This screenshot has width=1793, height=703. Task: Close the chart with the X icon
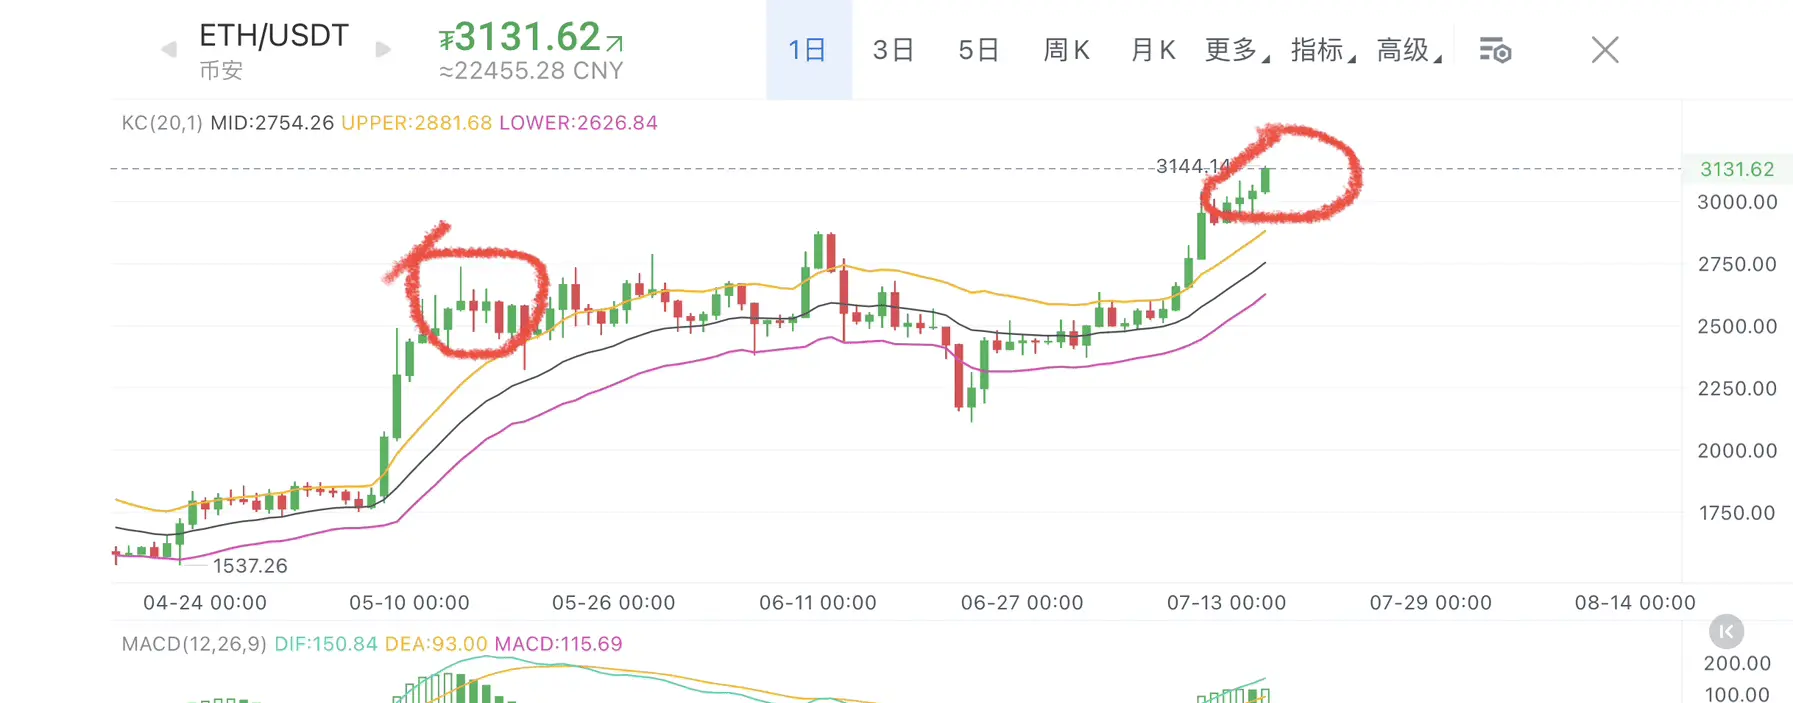coord(1605,50)
